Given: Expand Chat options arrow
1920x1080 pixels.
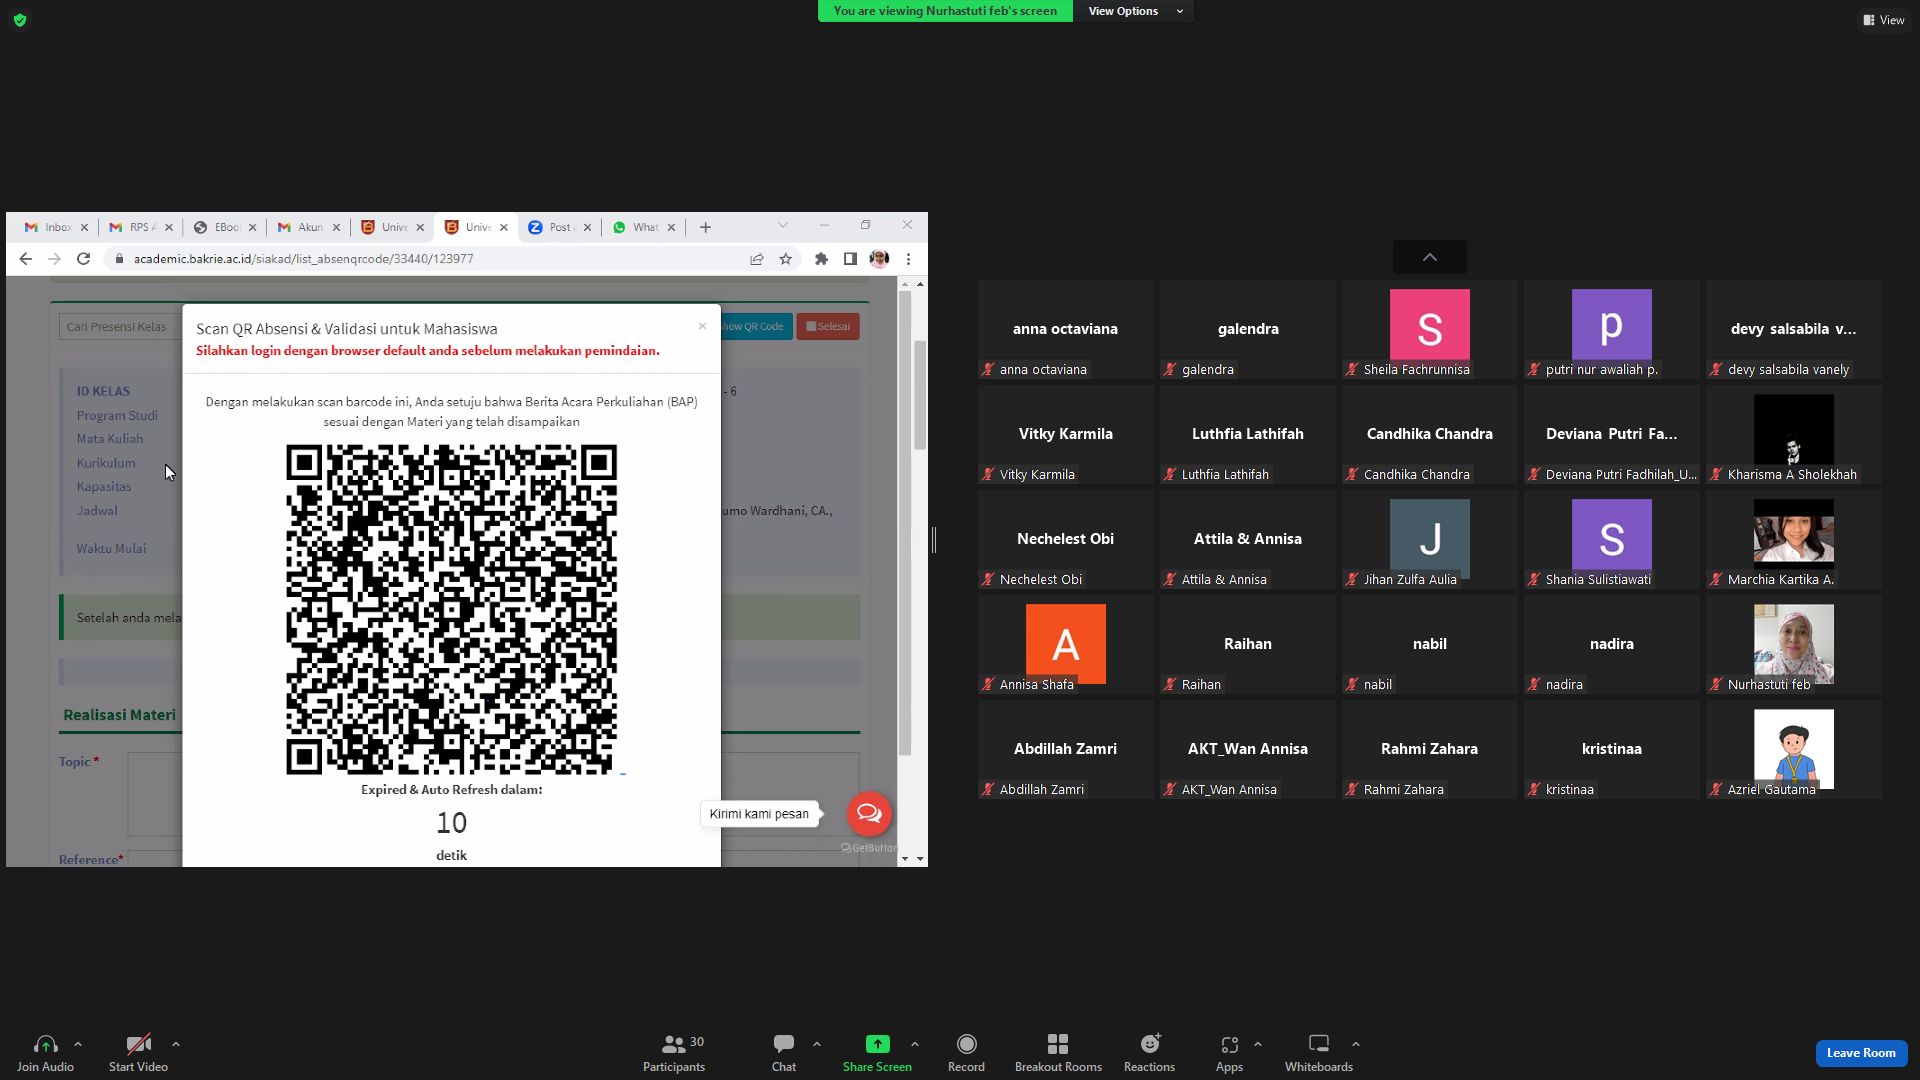Looking at the screenshot, I should (x=817, y=1044).
